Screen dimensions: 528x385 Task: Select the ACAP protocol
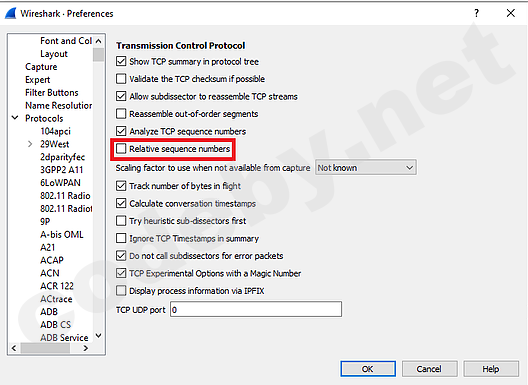coord(52,260)
